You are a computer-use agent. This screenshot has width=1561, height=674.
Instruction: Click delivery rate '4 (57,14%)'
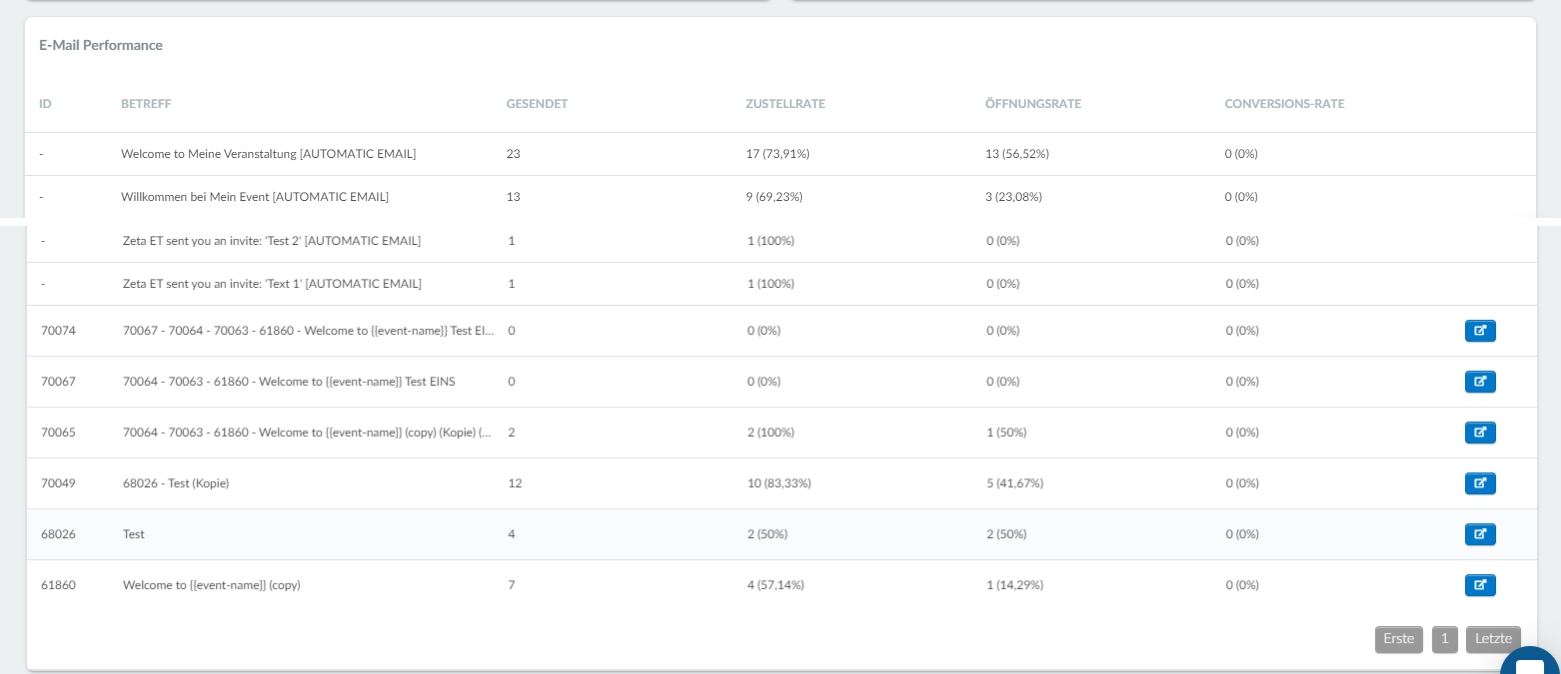(x=776, y=585)
